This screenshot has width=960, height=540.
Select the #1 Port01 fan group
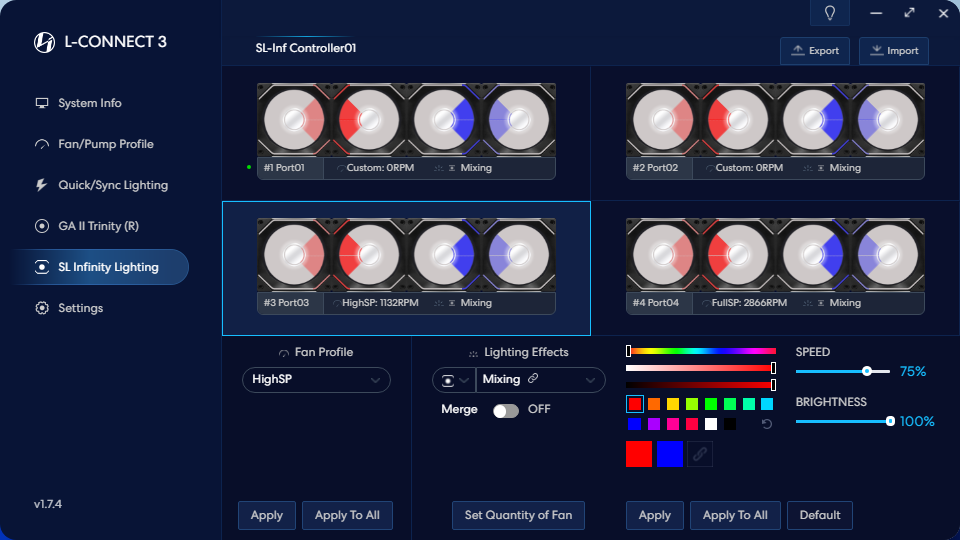tap(407, 131)
